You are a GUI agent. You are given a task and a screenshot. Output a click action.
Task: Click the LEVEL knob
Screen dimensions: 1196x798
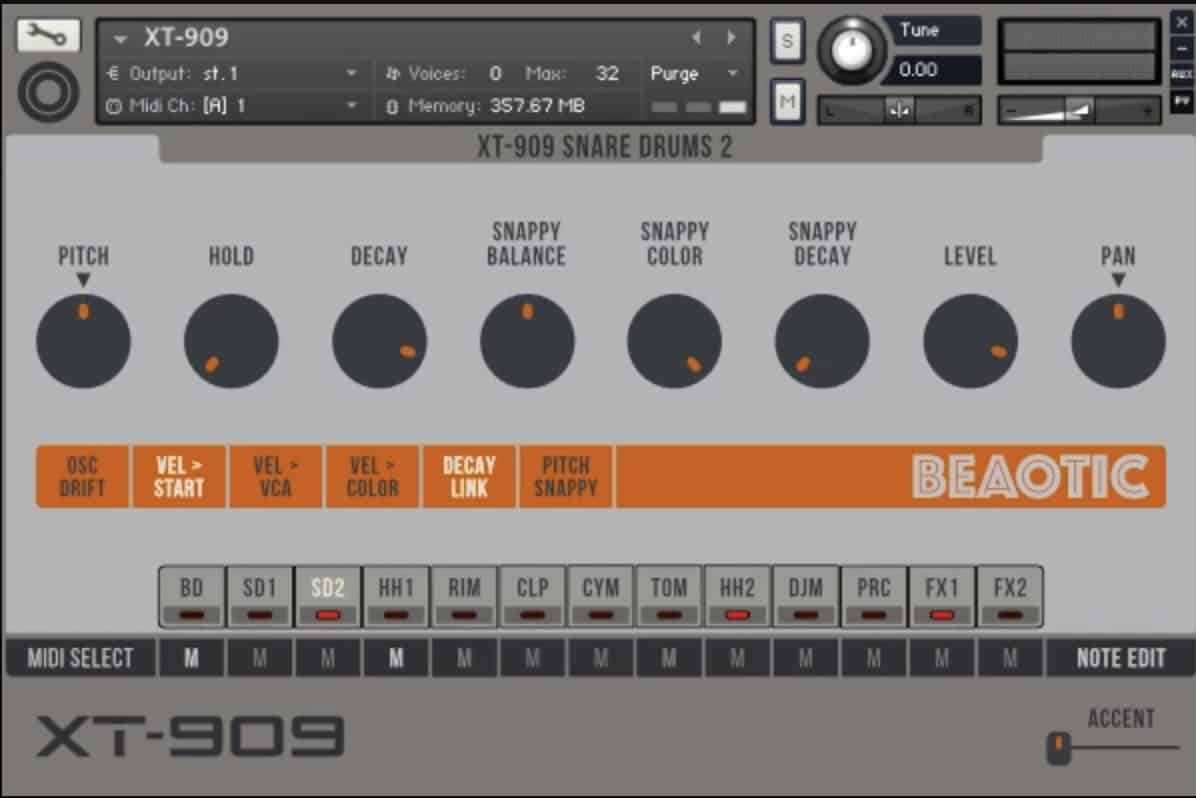tap(970, 341)
